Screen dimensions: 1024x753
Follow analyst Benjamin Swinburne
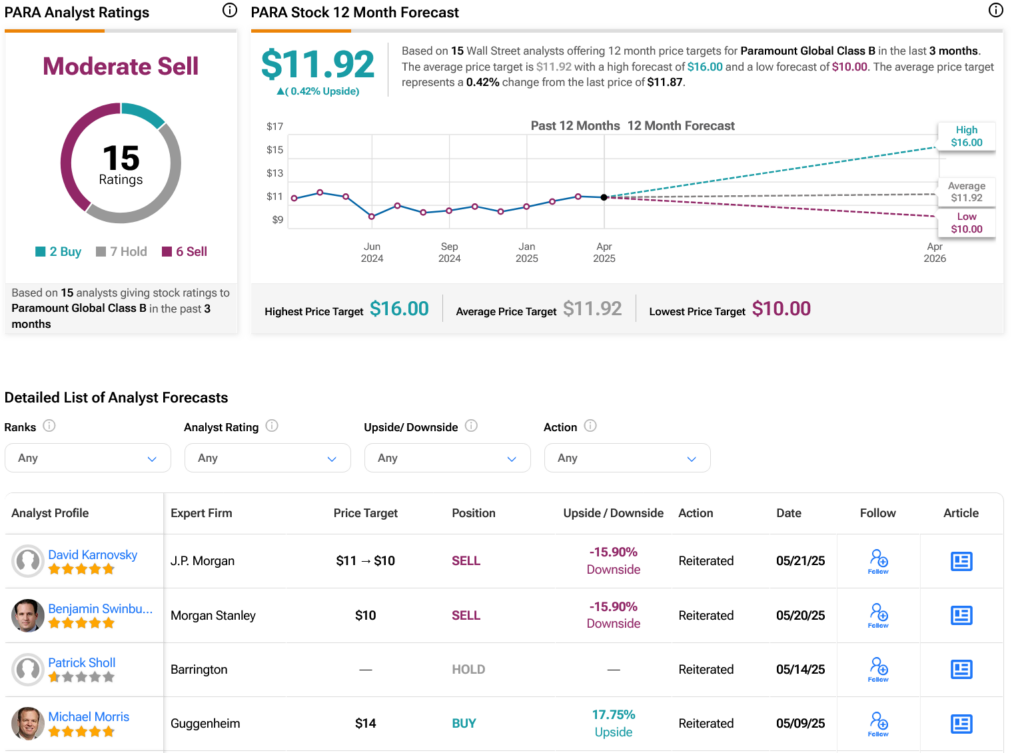coord(878,615)
